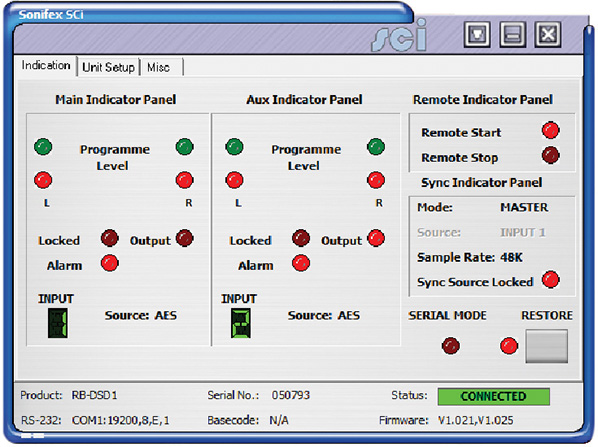Click the Aux panel 'Source: AES' text

click(324, 316)
